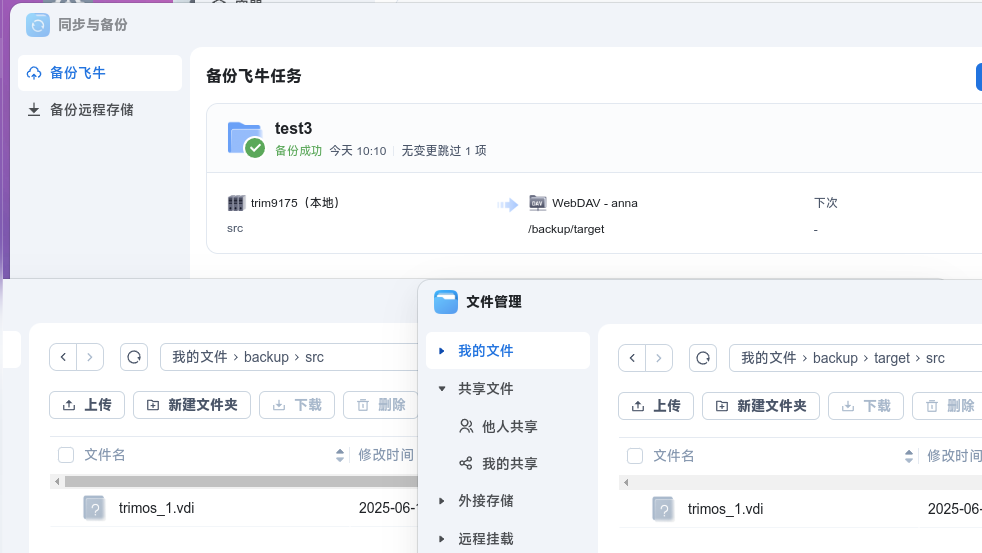Screen dimensions: 982x553
Task: Click 上传 button in right target/src window
Action: tap(656, 406)
